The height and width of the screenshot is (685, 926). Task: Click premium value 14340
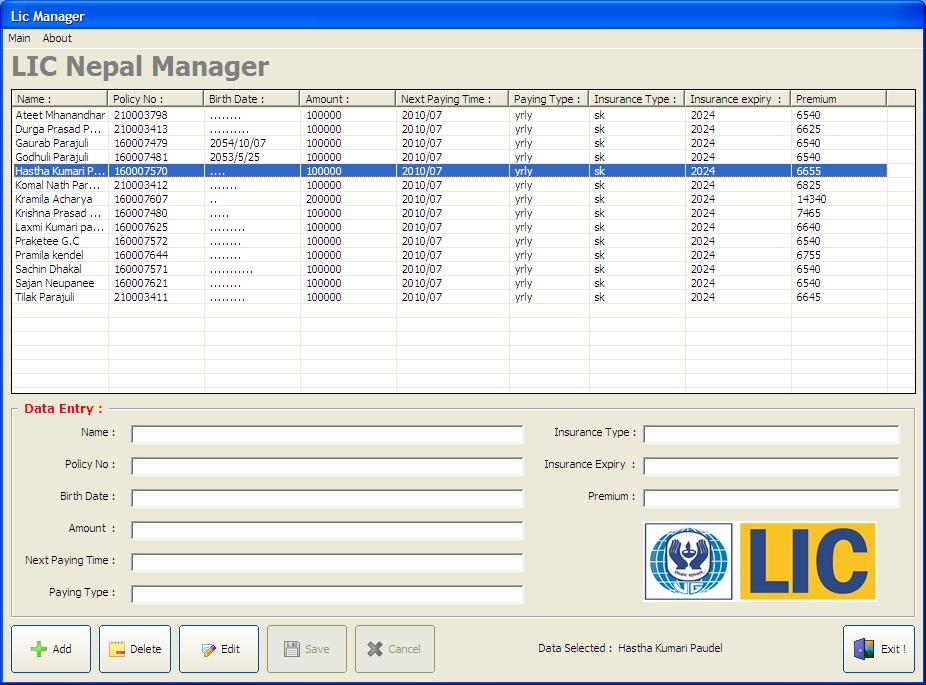click(x=811, y=199)
